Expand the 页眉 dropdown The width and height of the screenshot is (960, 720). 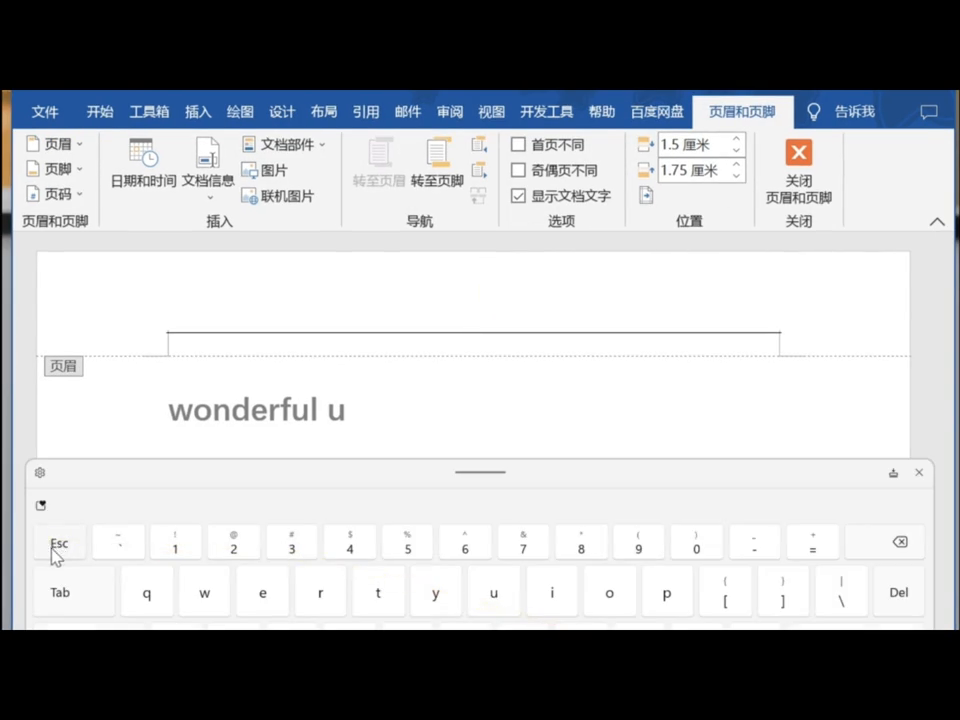point(54,144)
